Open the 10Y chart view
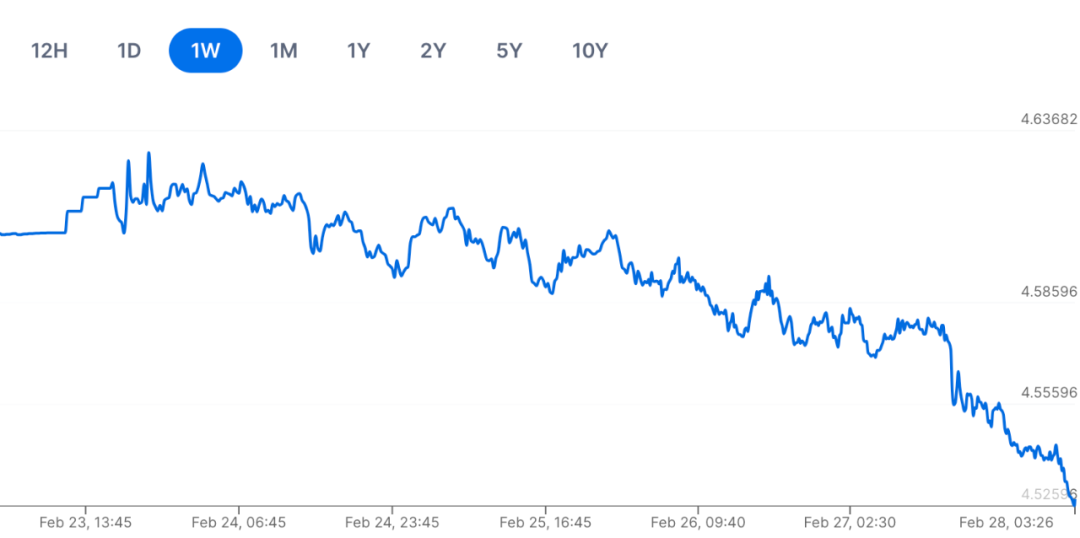 point(590,51)
